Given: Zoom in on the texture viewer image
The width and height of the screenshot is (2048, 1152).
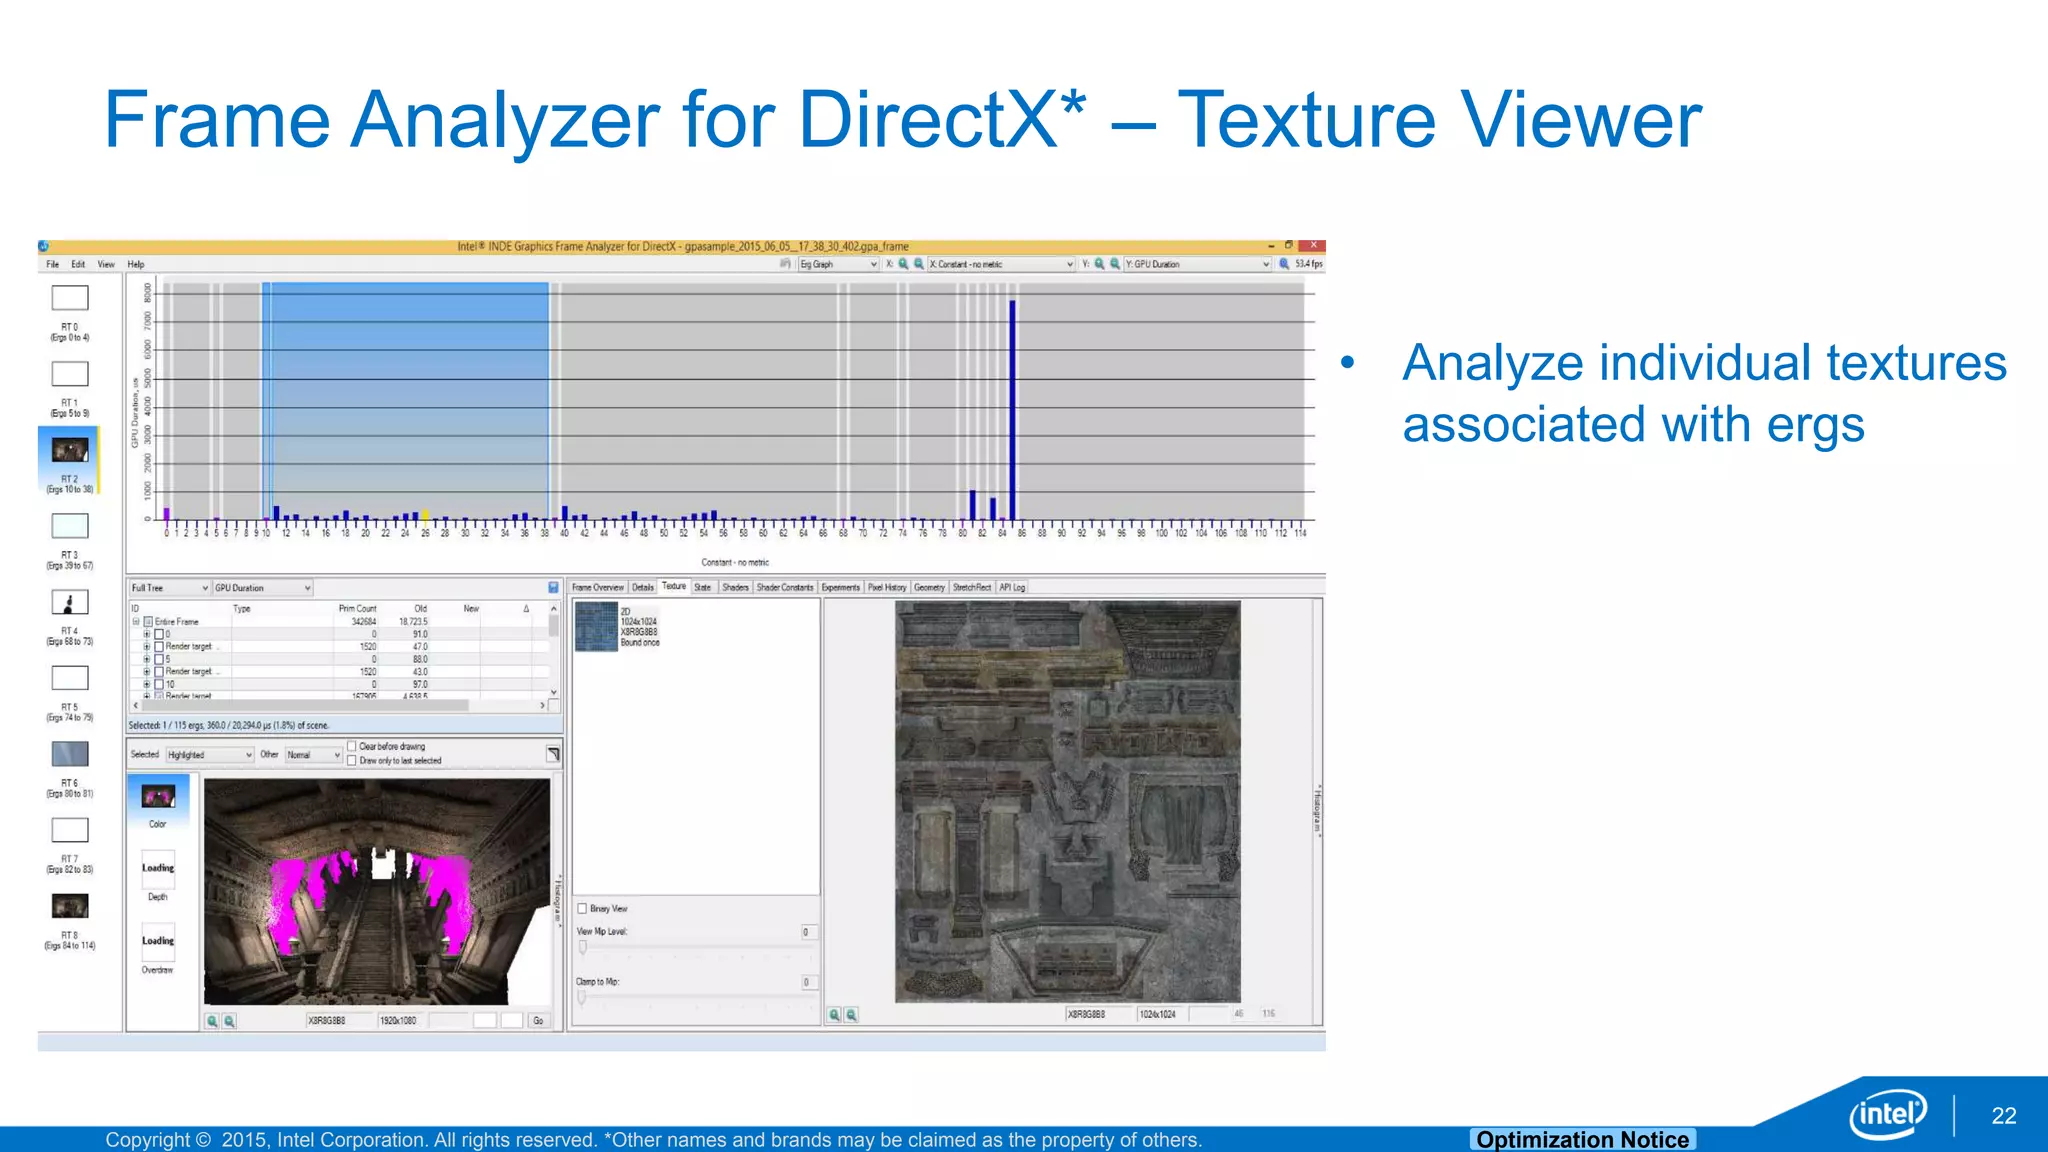Looking at the screenshot, I should 834,1015.
